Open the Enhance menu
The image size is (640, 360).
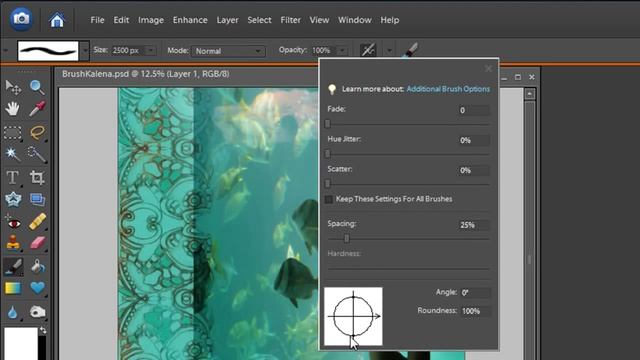pyautogui.click(x=190, y=20)
